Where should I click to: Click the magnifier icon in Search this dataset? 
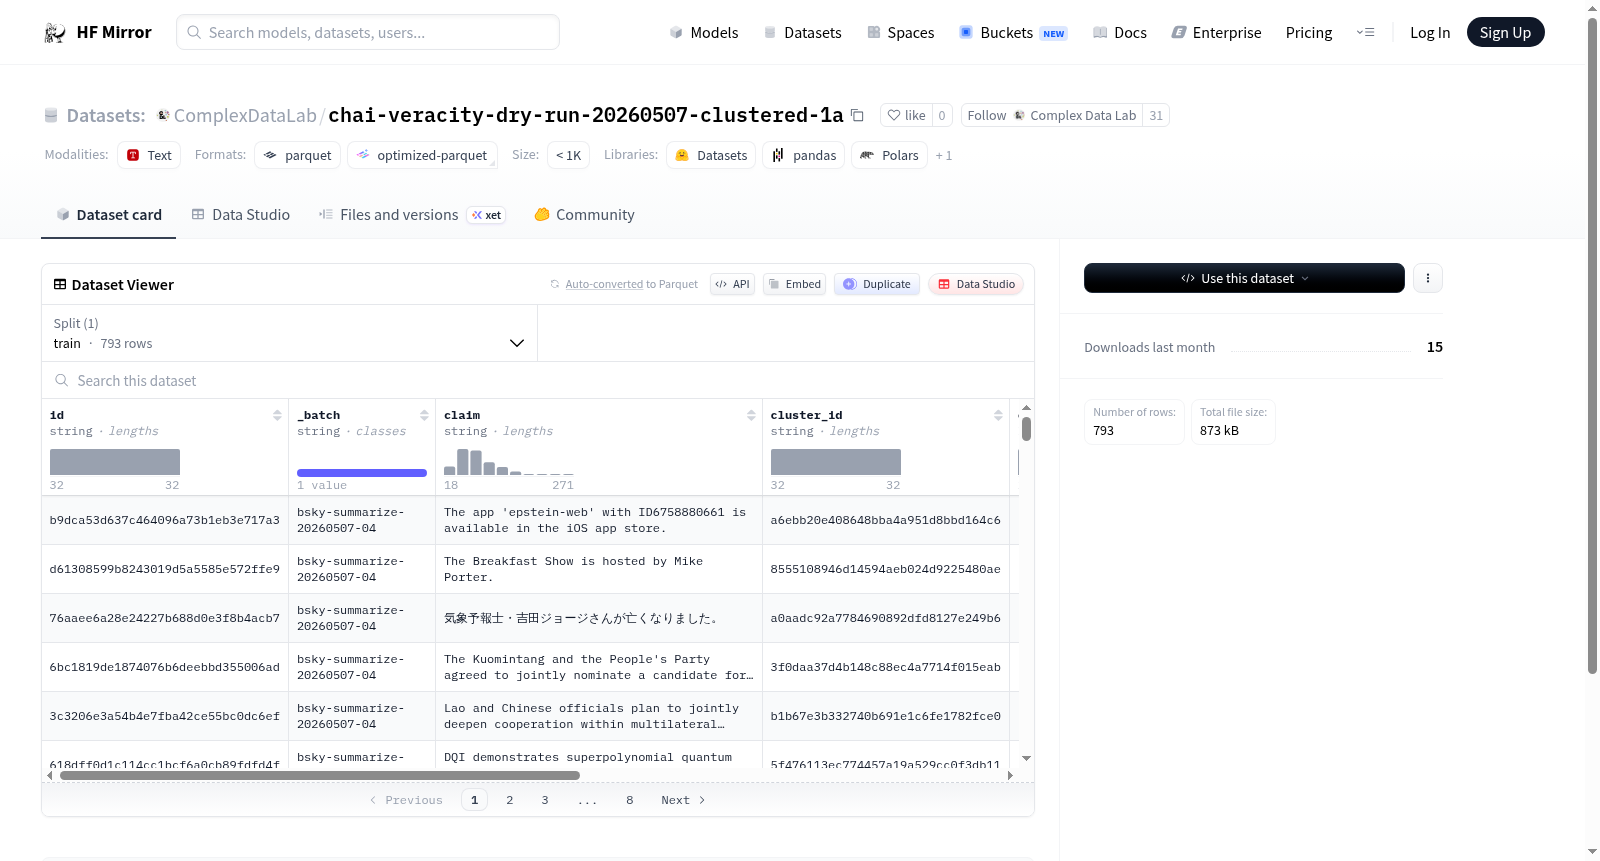pos(62,381)
